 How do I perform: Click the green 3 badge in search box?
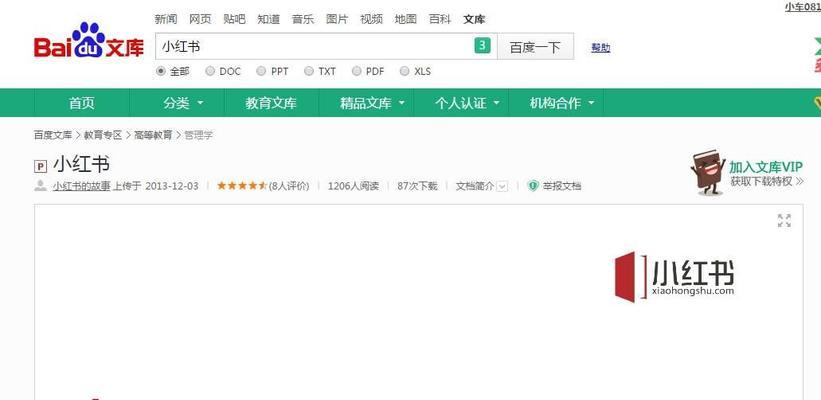tap(482, 46)
